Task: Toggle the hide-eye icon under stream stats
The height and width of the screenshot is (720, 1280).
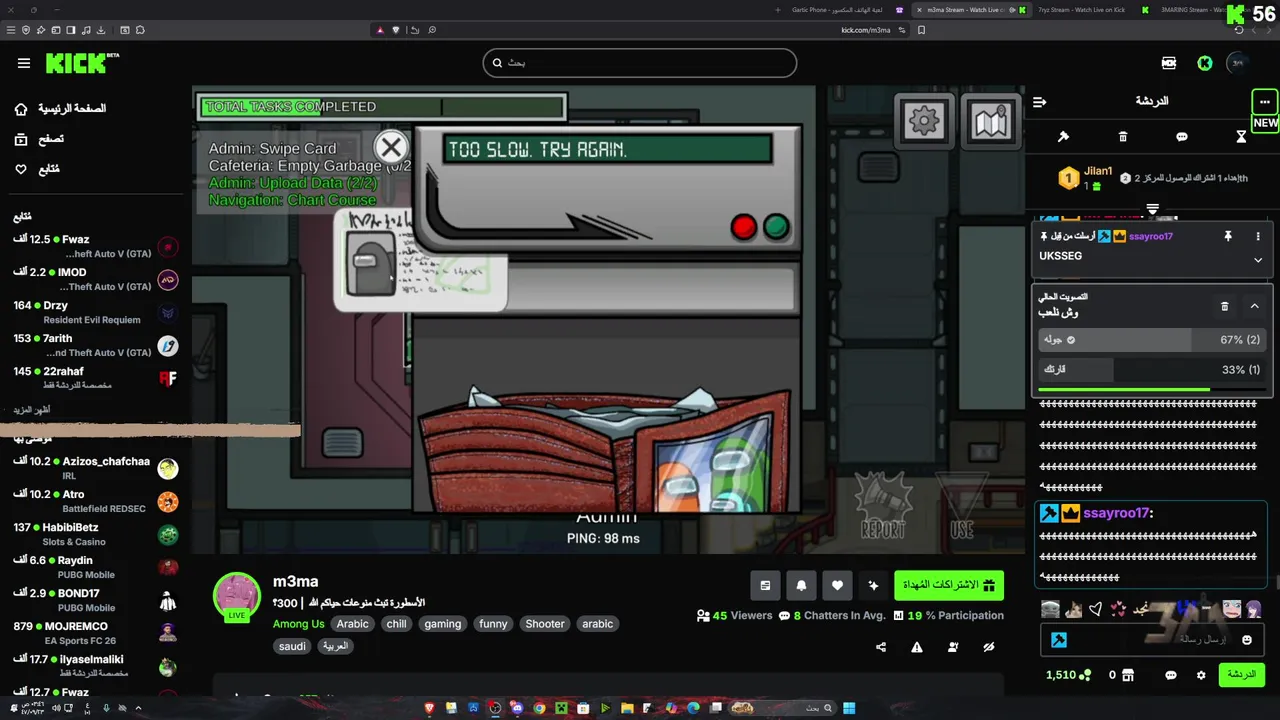Action: [x=989, y=647]
